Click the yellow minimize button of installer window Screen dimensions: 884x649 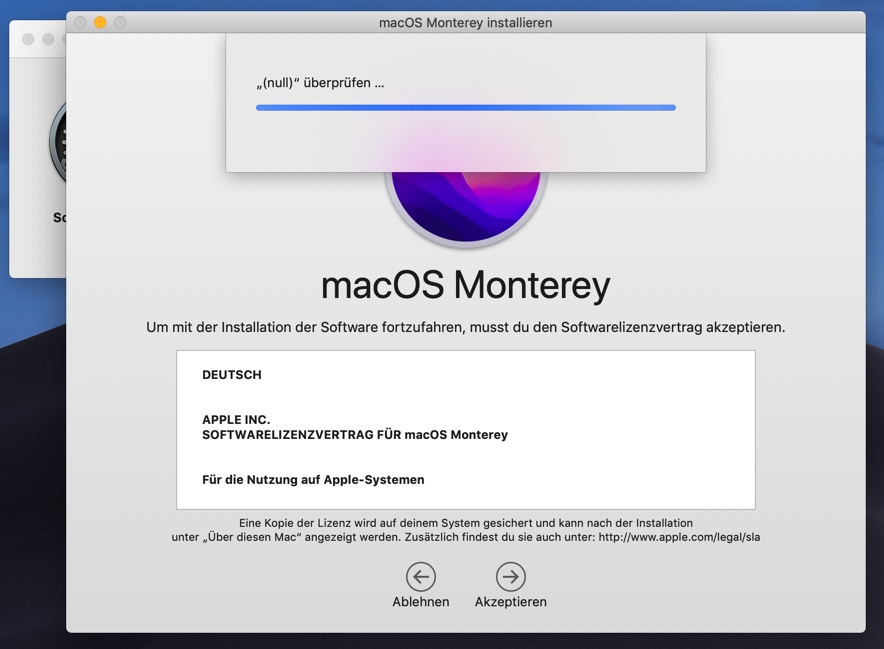click(100, 23)
